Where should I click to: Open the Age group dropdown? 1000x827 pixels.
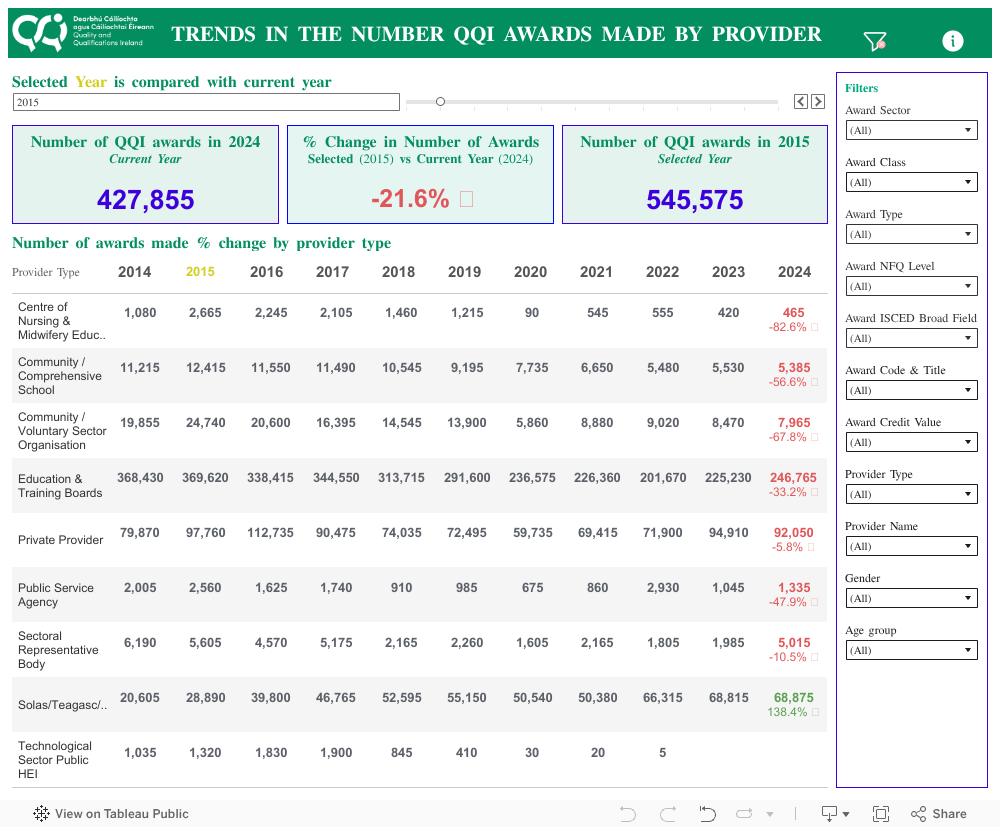[x=911, y=650]
